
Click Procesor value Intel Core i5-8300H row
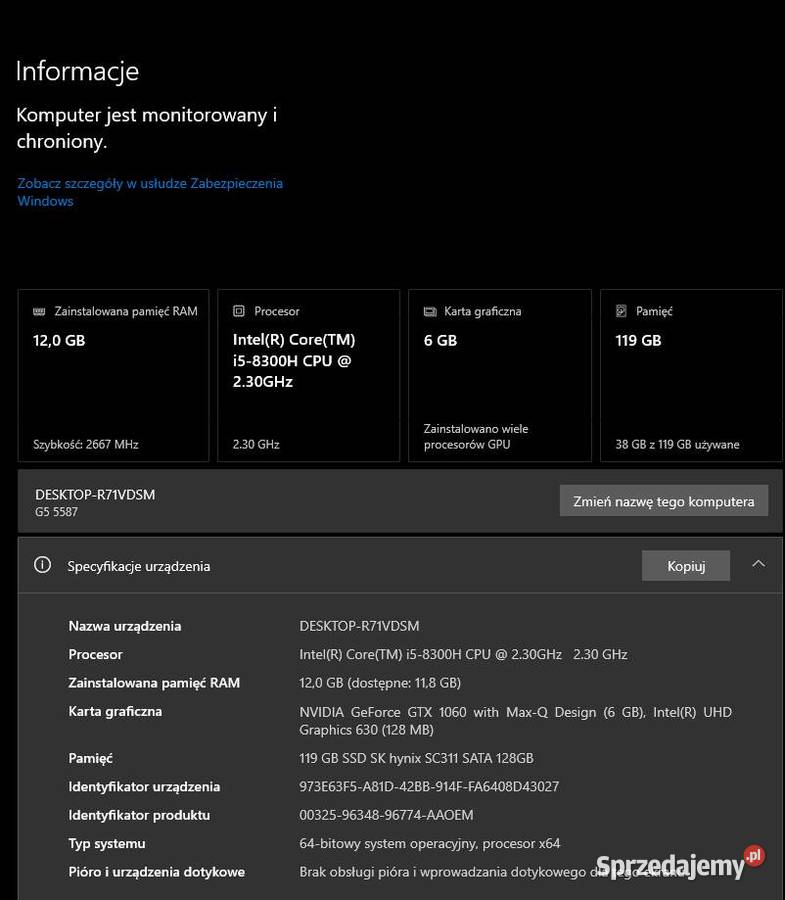(463, 654)
